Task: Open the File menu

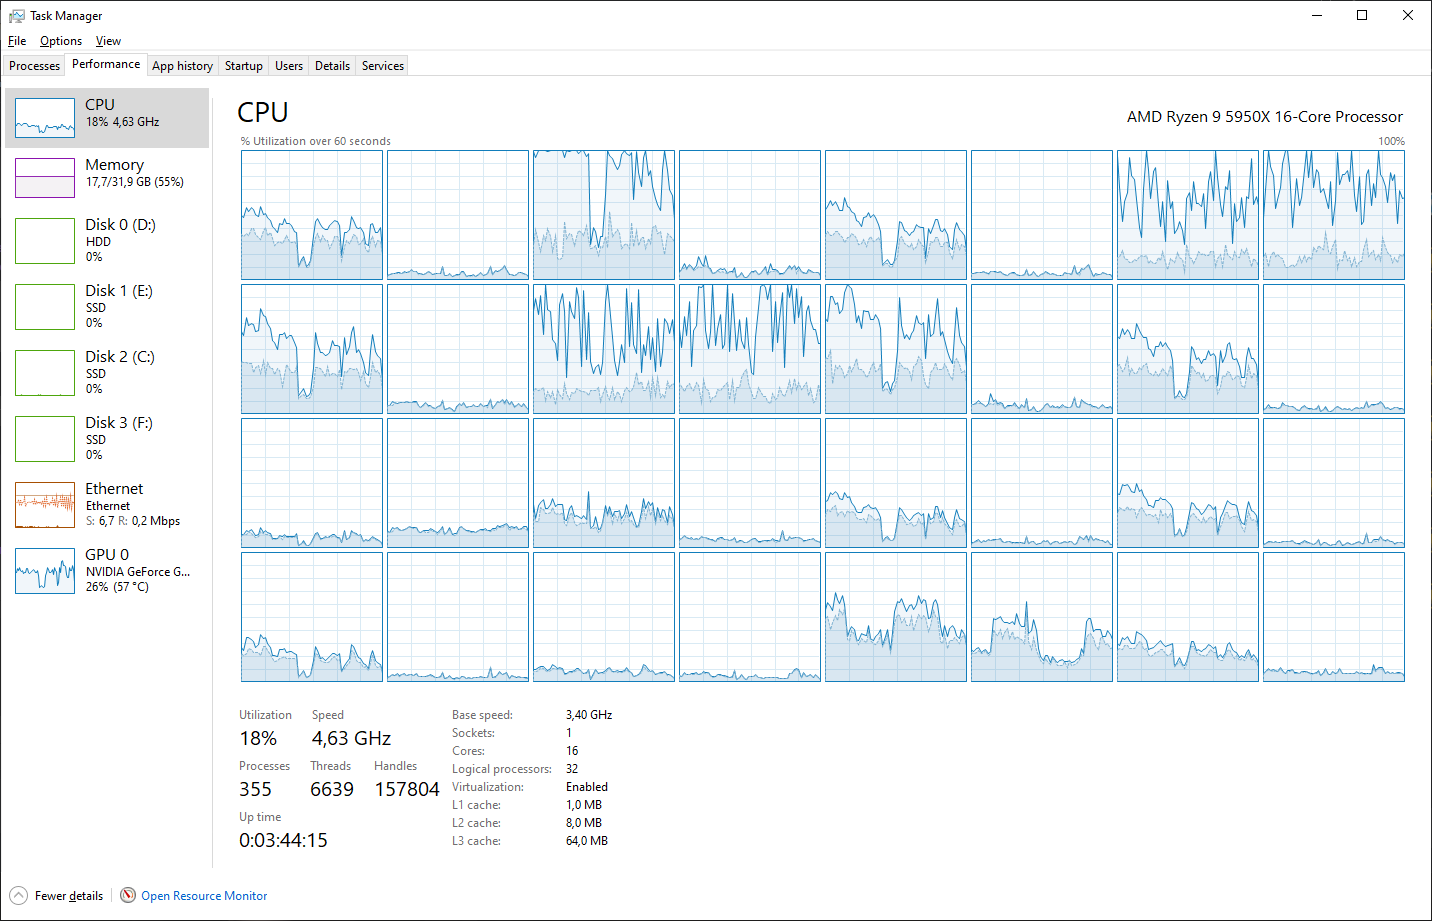Action: click(17, 41)
